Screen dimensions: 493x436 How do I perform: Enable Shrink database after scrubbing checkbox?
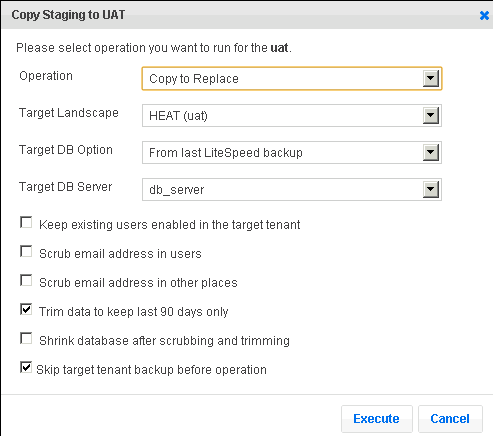pos(26,338)
